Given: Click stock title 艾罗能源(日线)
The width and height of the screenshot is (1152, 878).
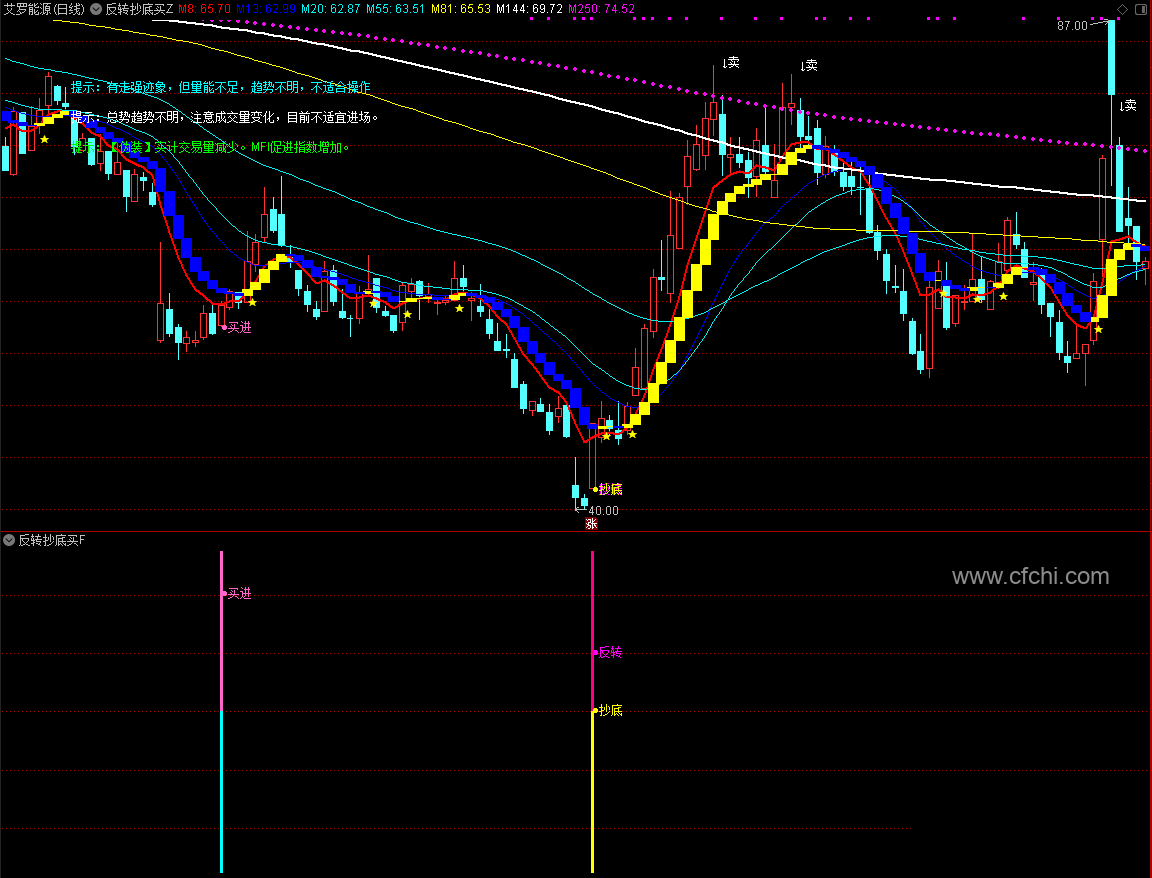Looking at the screenshot, I should pyautogui.click(x=44, y=10).
